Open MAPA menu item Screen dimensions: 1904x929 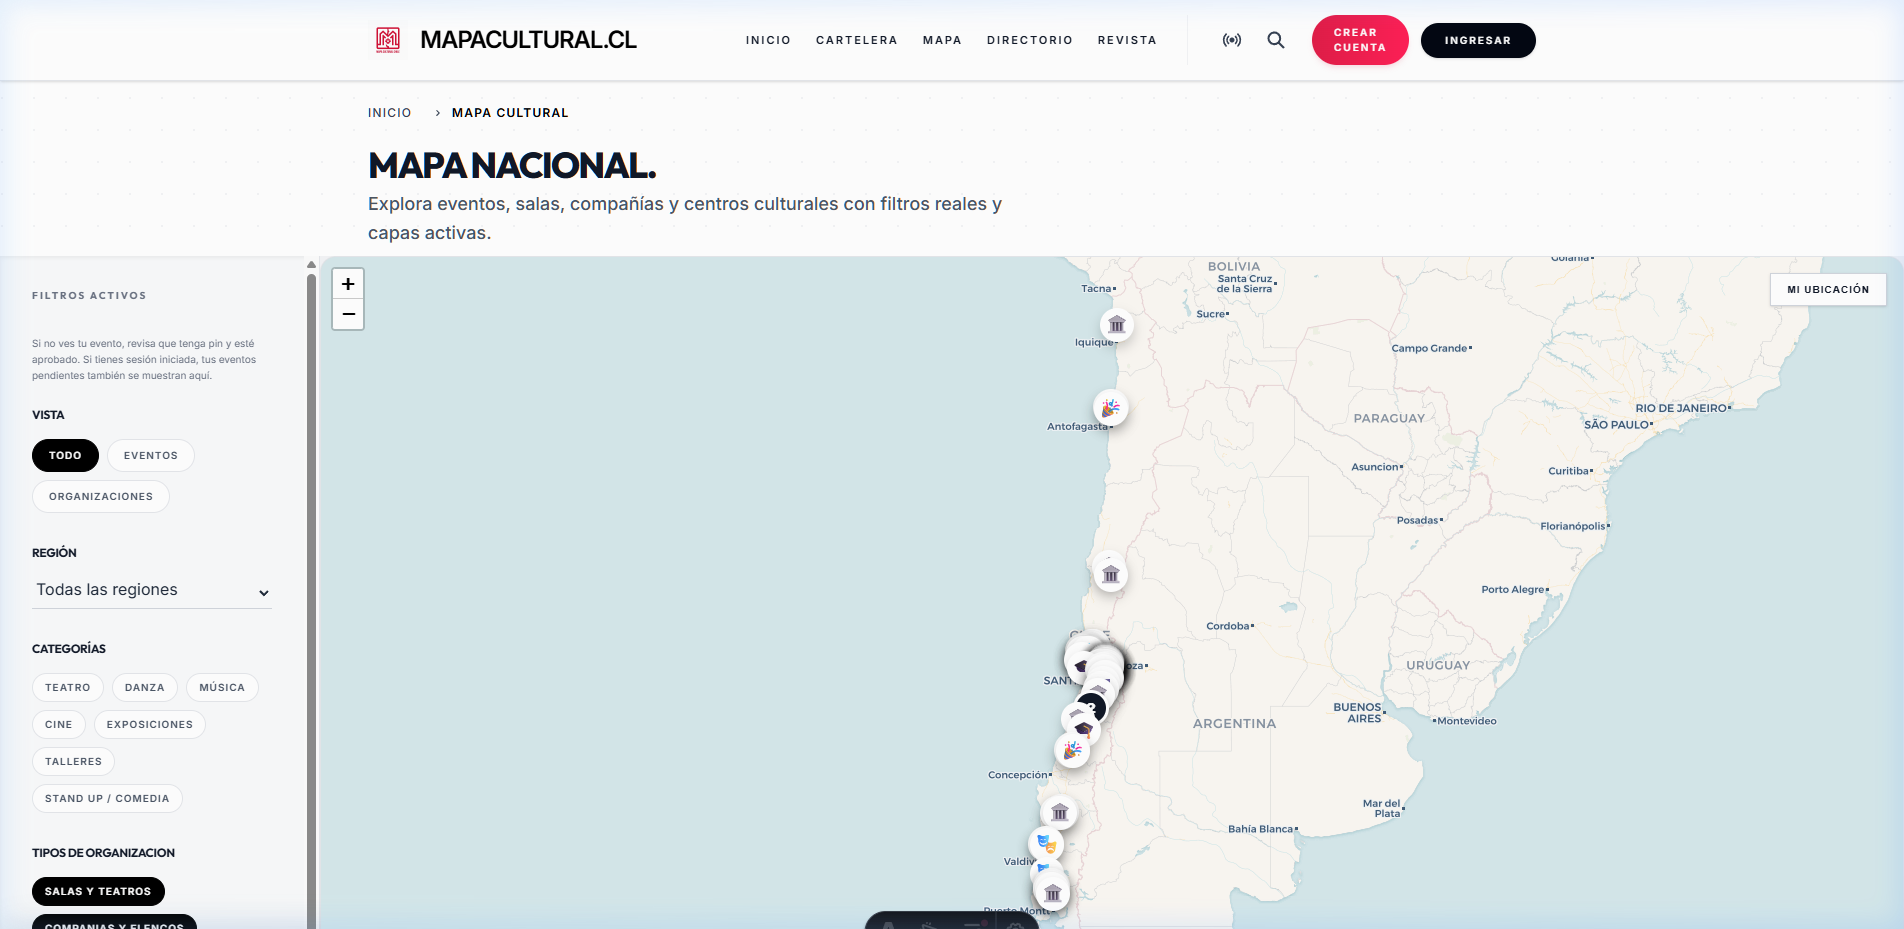pyautogui.click(x=942, y=40)
